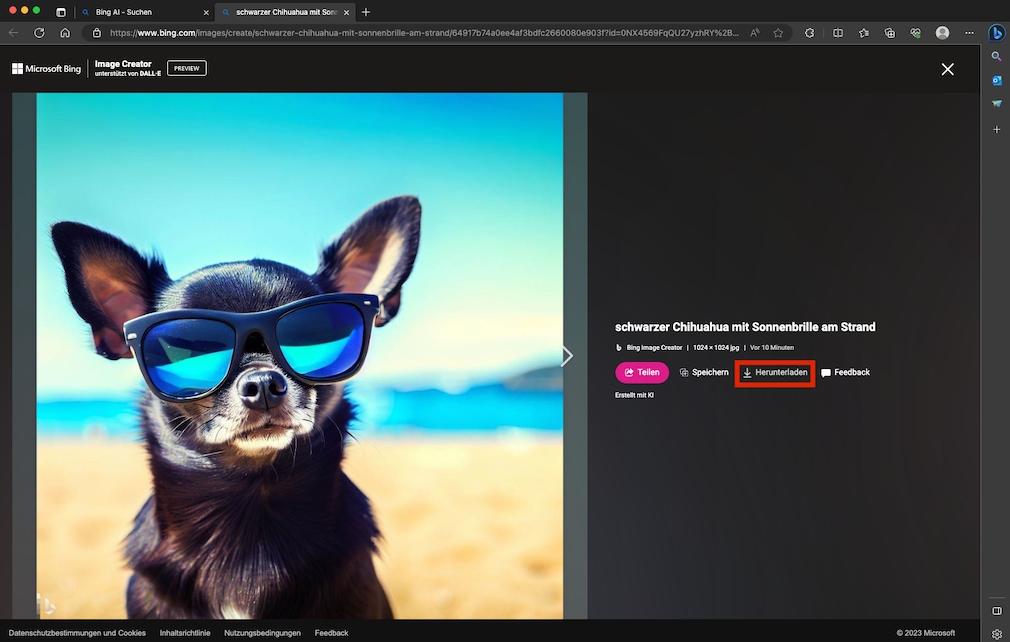Open the Edge profile avatar
Image resolution: width=1010 pixels, height=642 pixels.
point(942,33)
